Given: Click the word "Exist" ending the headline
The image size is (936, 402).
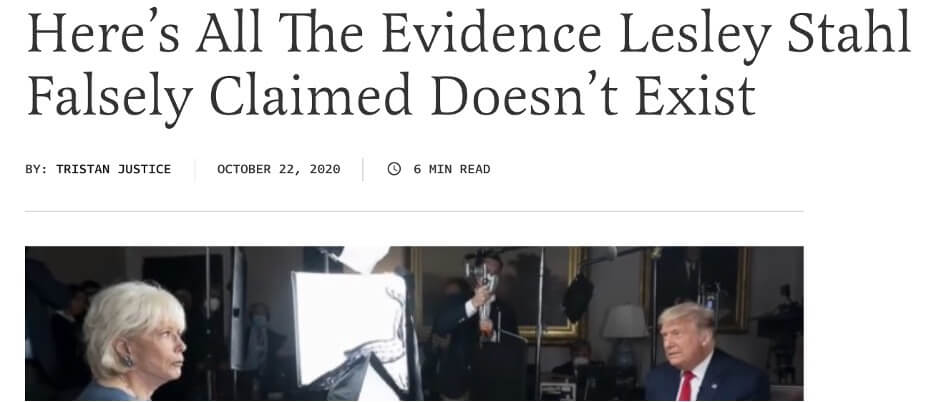Looking at the screenshot, I should [695, 94].
